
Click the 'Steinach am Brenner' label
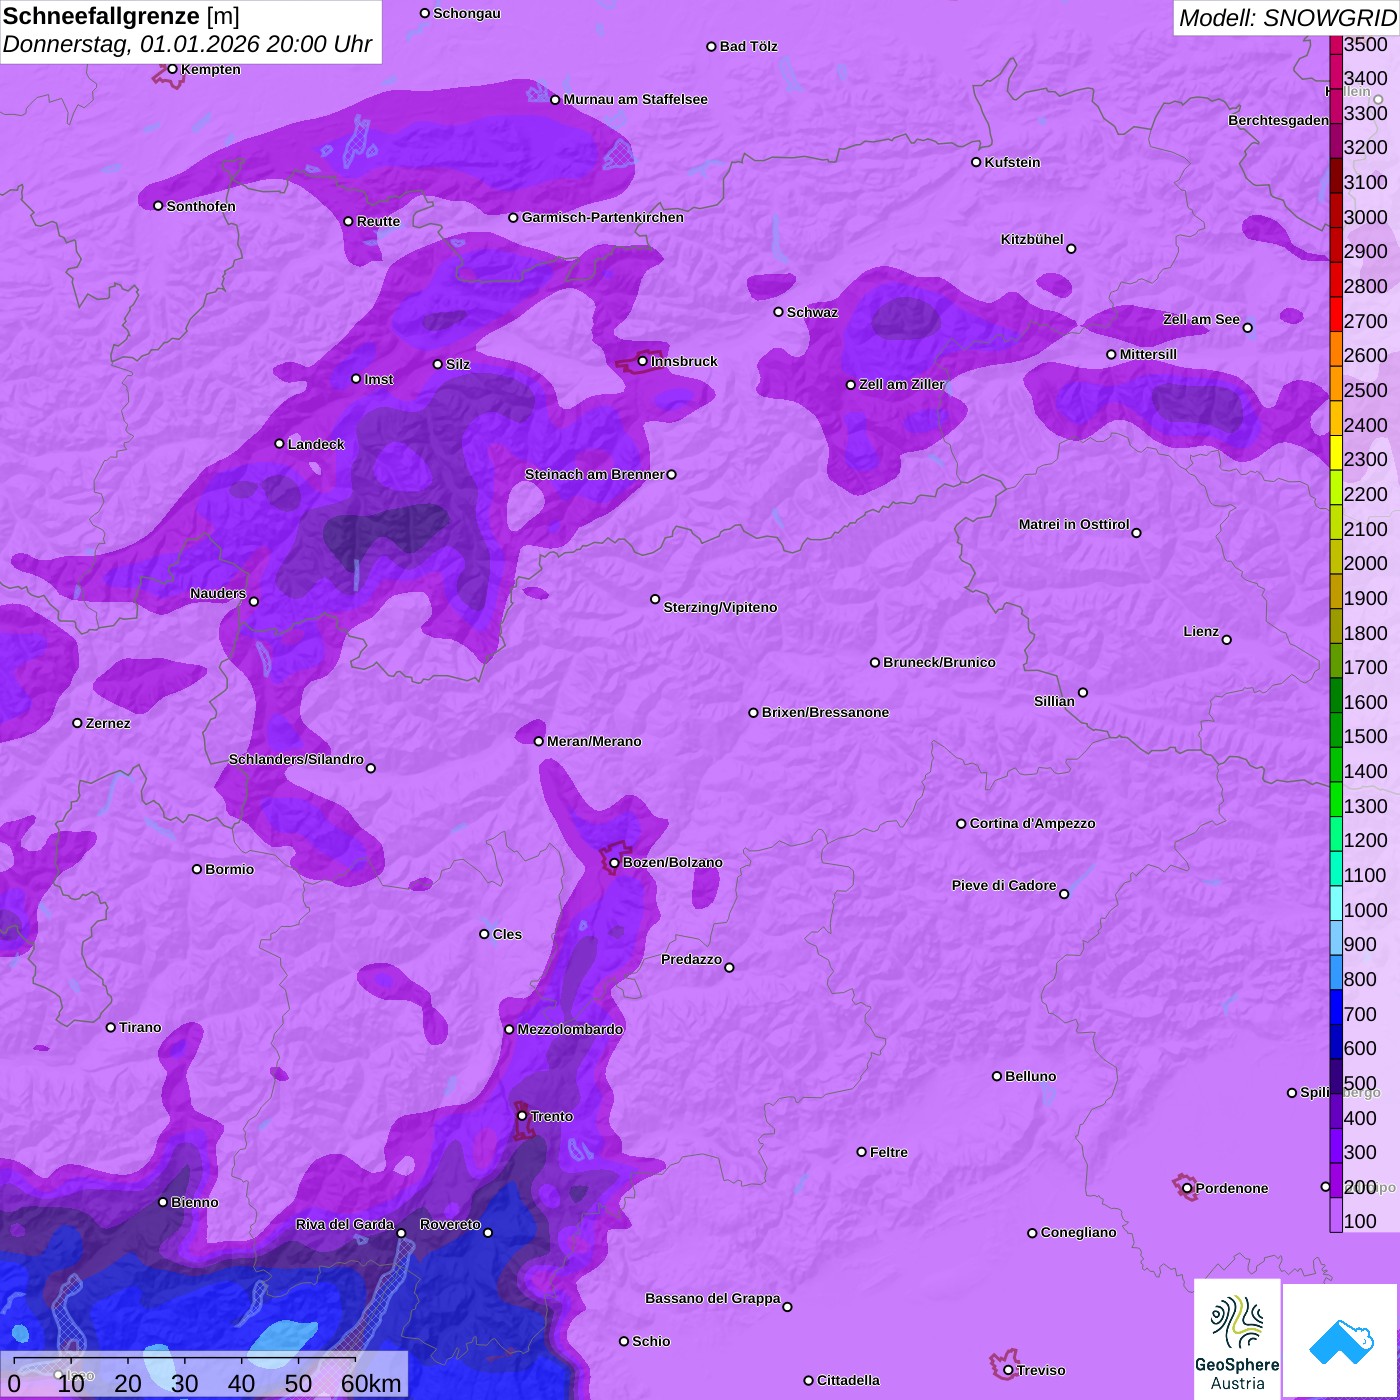click(594, 474)
